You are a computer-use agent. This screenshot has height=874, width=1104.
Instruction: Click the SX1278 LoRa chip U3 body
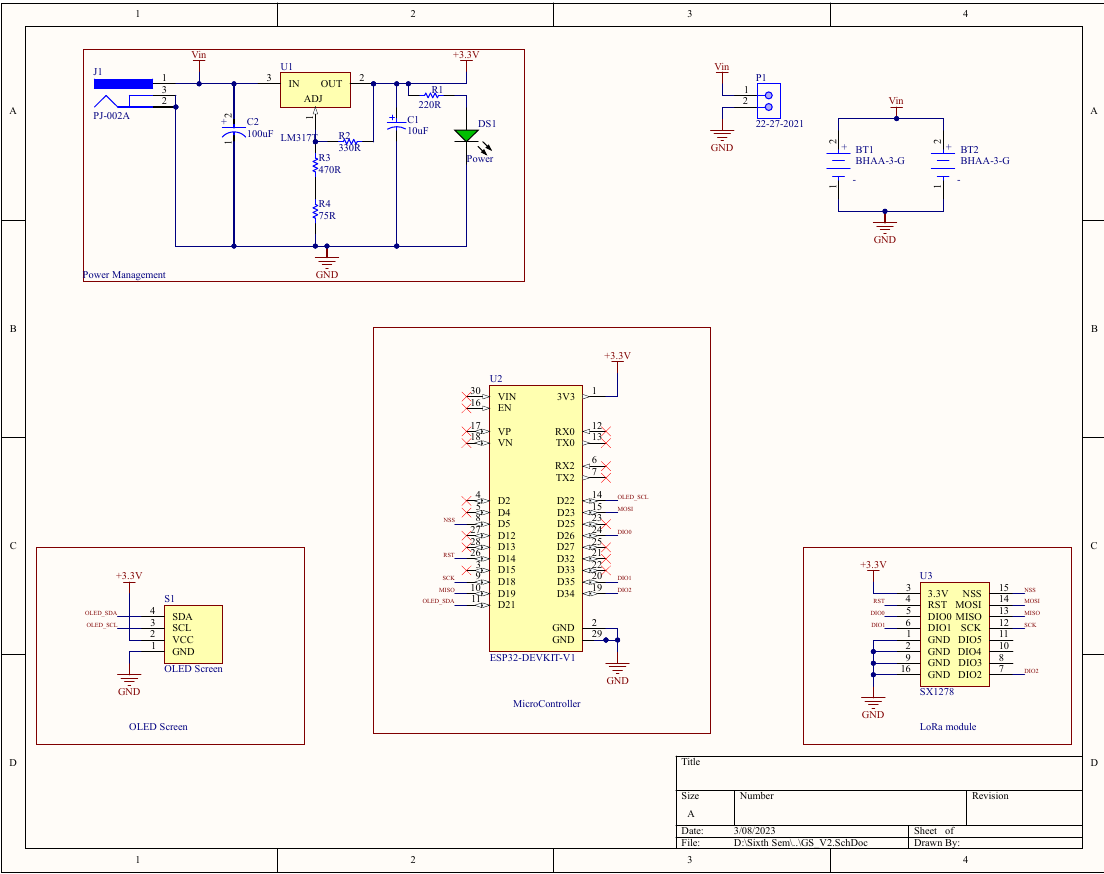pyautogui.click(x=955, y=633)
